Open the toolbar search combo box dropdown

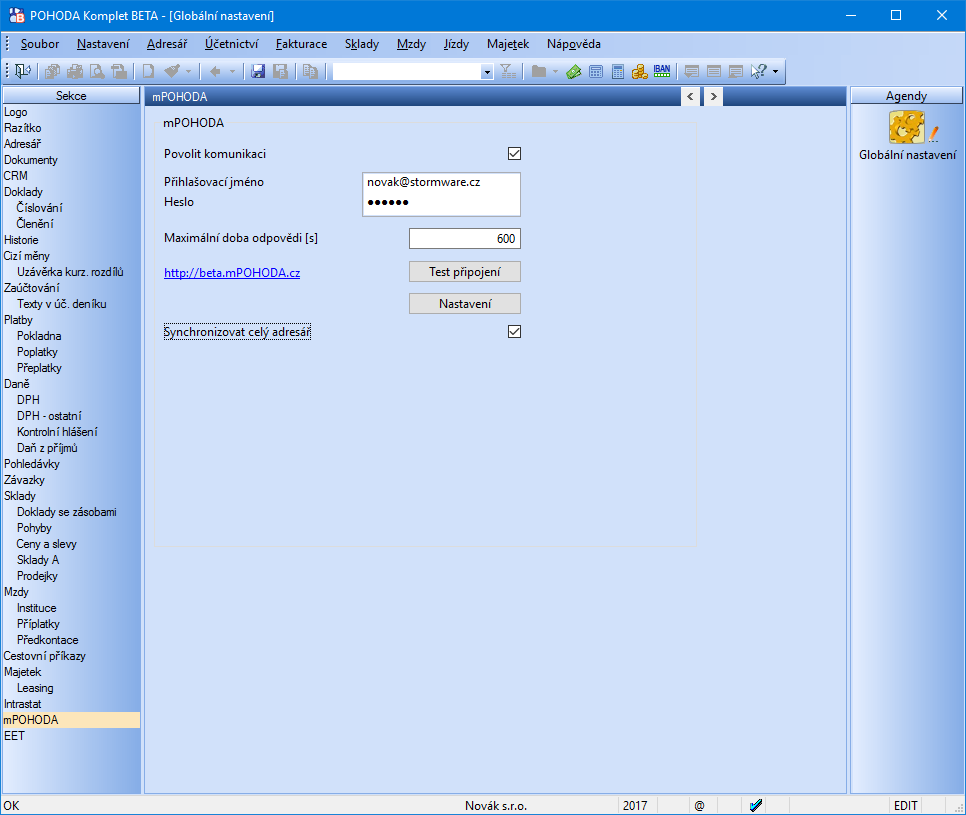click(487, 72)
